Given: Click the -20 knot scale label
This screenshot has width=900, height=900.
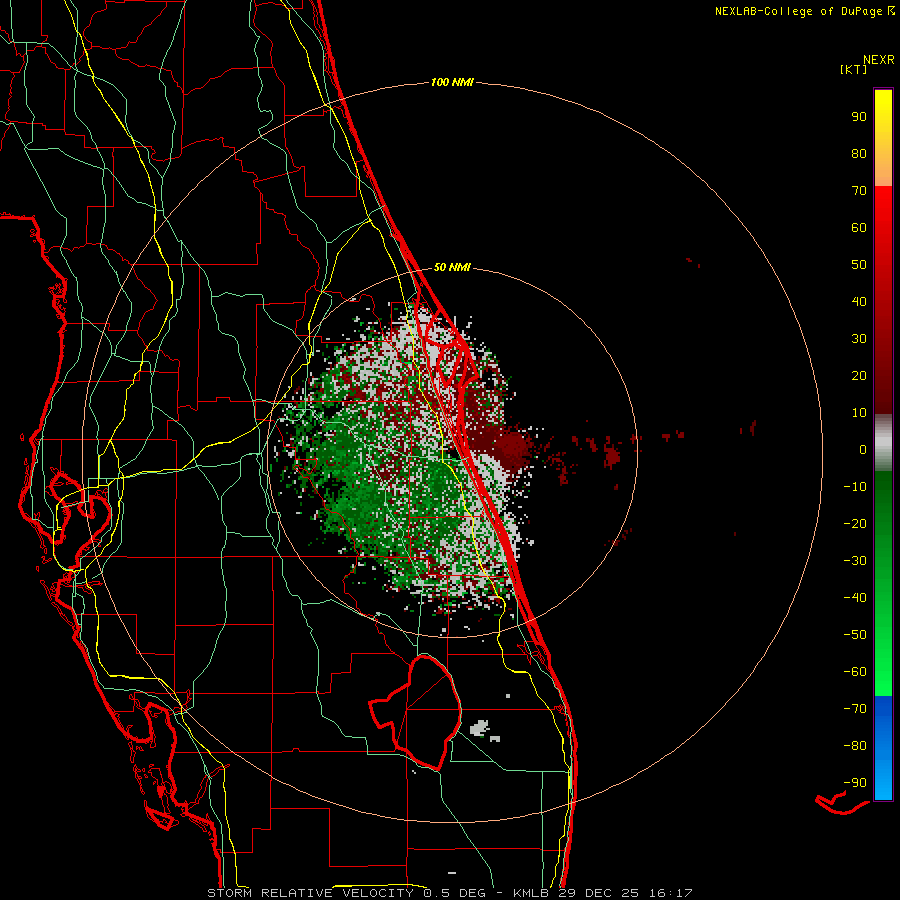Looking at the screenshot, I should pyautogui.click(x=855, y=523).
